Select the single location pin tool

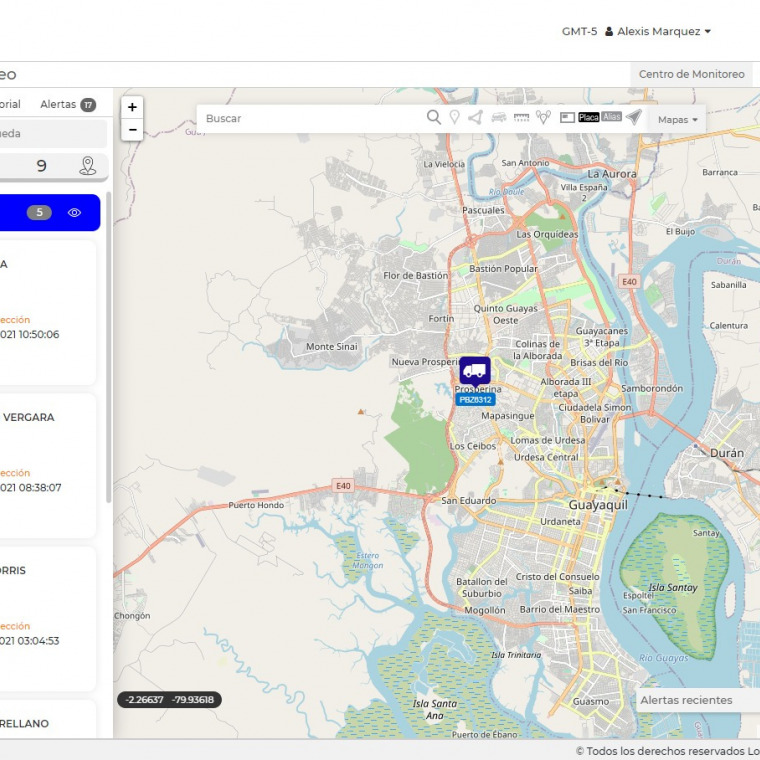click(455, 117)
